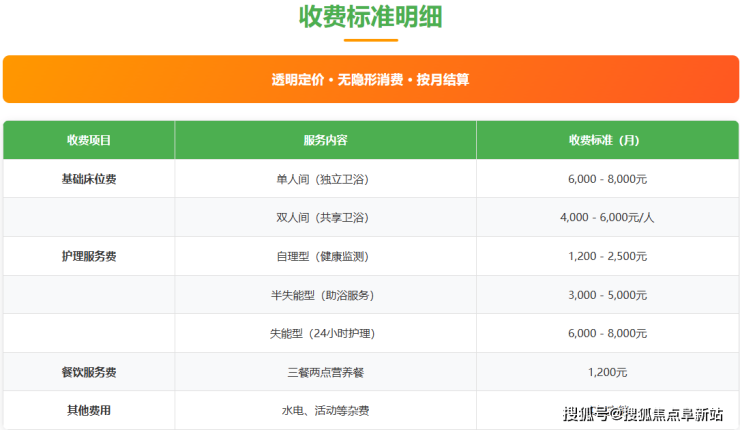Click the 餐饮服务费 row label

tap(89, 372)
